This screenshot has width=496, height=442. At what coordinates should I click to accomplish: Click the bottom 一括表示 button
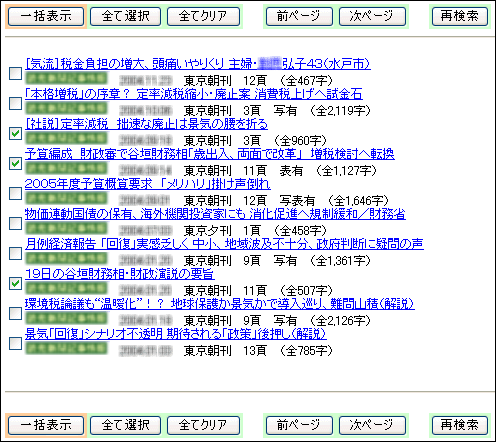[46, 425]
